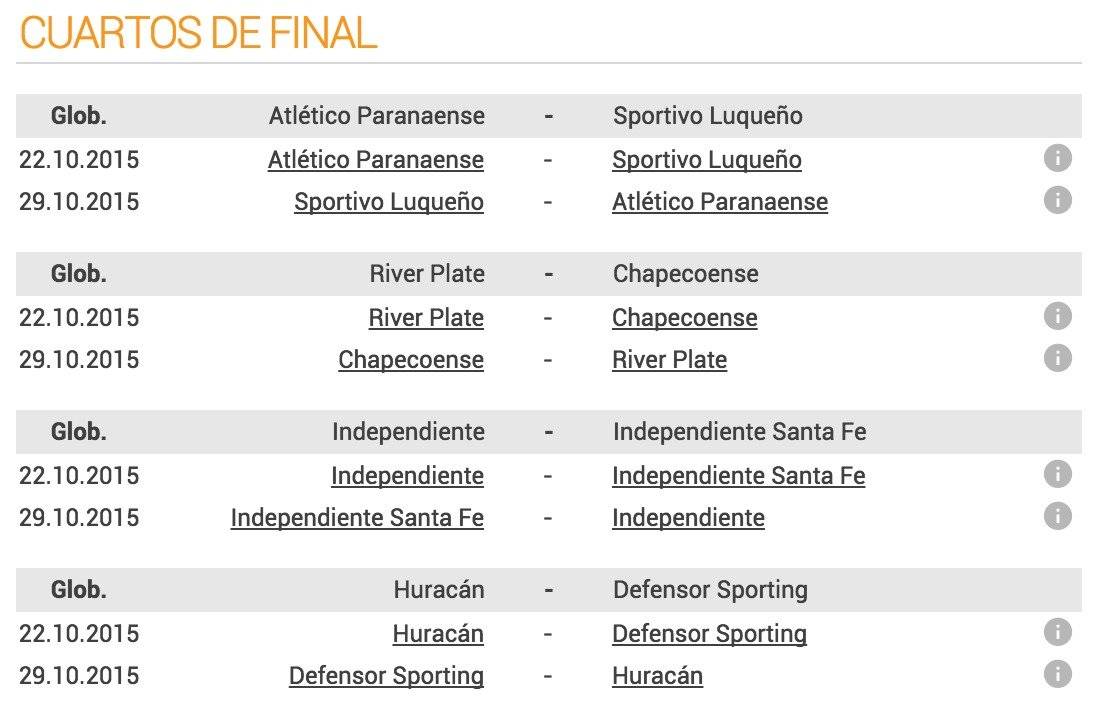This screenshot has height=722, width=1100.
Task: Open Huracán home link on 22.10.2015
Action: pos(438,634)
